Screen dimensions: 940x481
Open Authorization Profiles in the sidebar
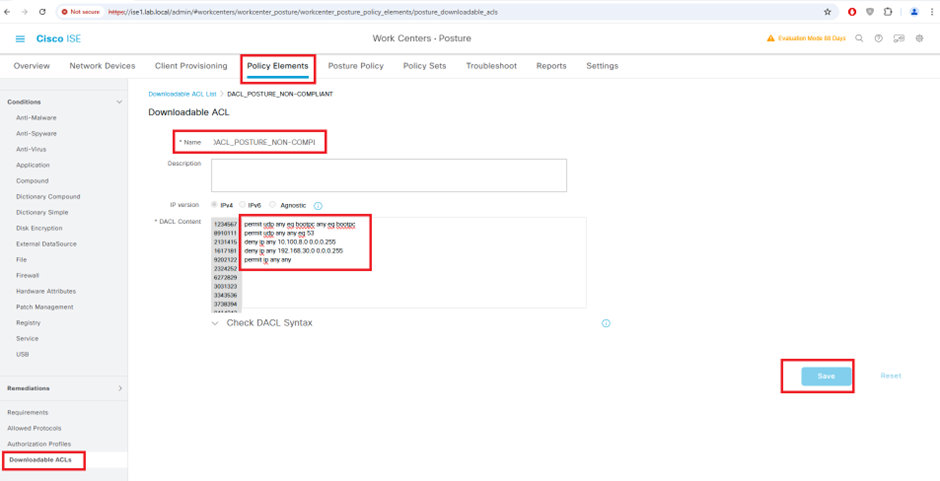39,444
